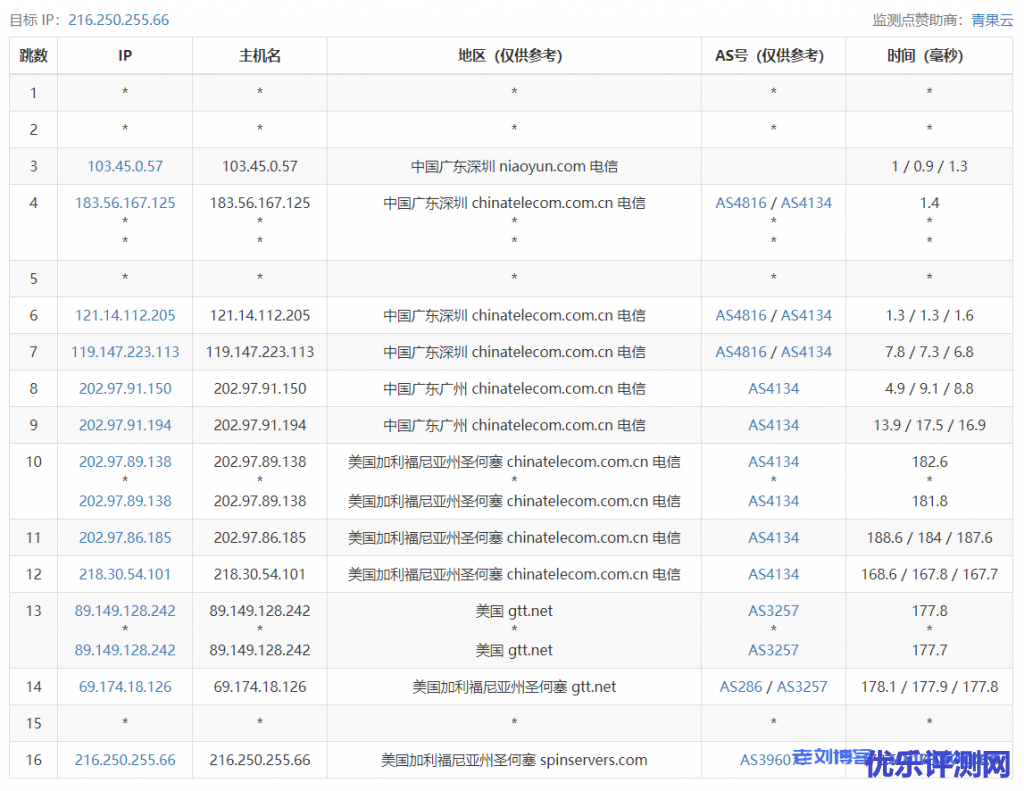
Task: Select the 跳数 column header
Action: click(34, 56)
